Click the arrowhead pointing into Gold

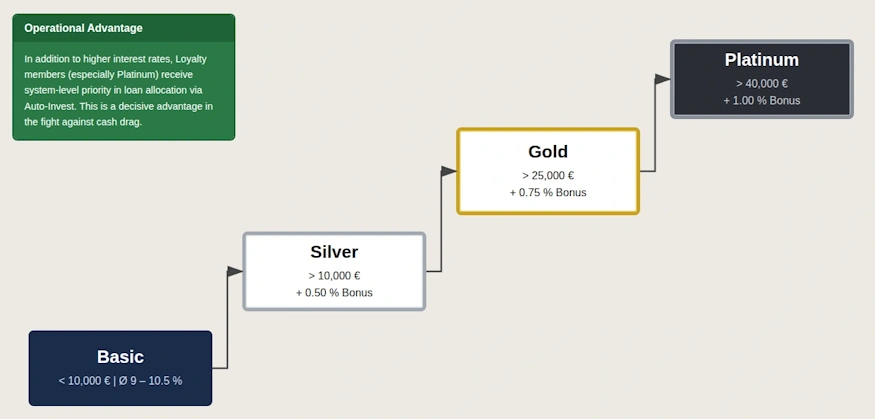[x=449, y=171]
